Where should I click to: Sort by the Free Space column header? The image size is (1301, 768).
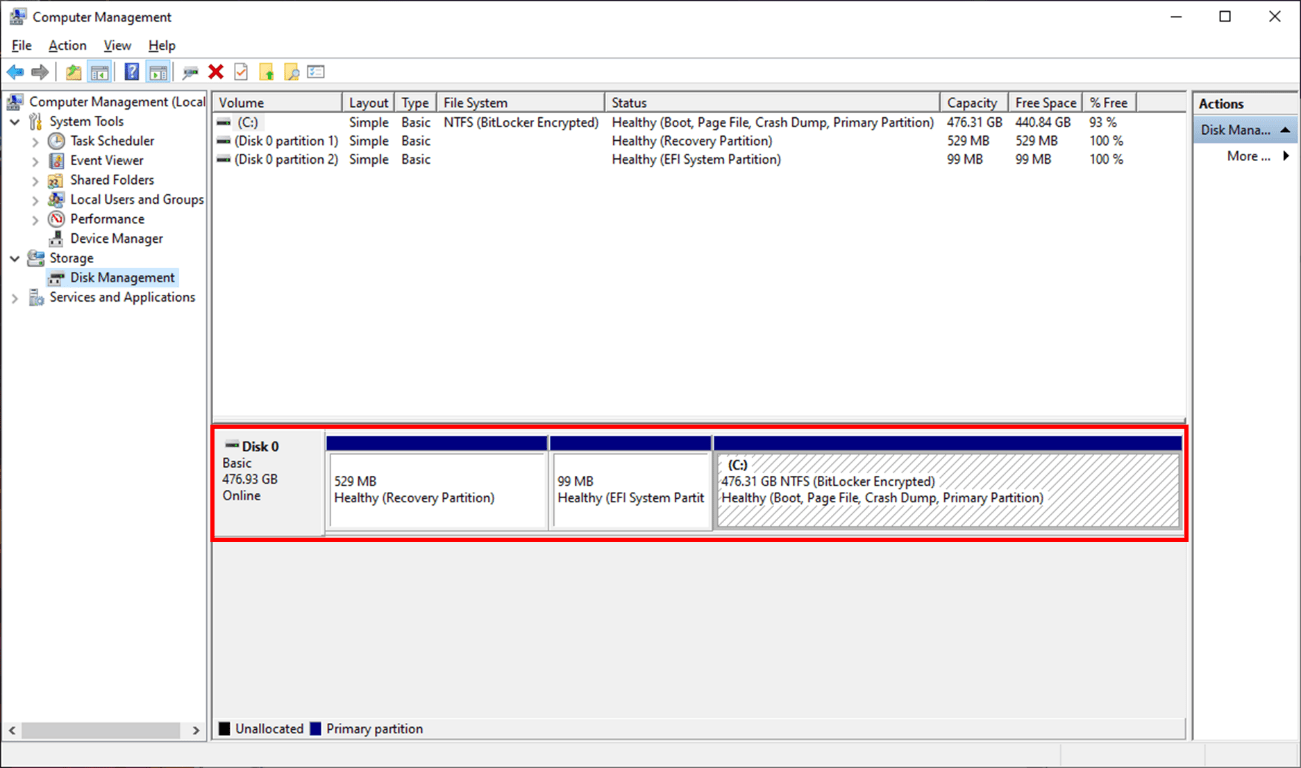click(x=1046, y=102)
